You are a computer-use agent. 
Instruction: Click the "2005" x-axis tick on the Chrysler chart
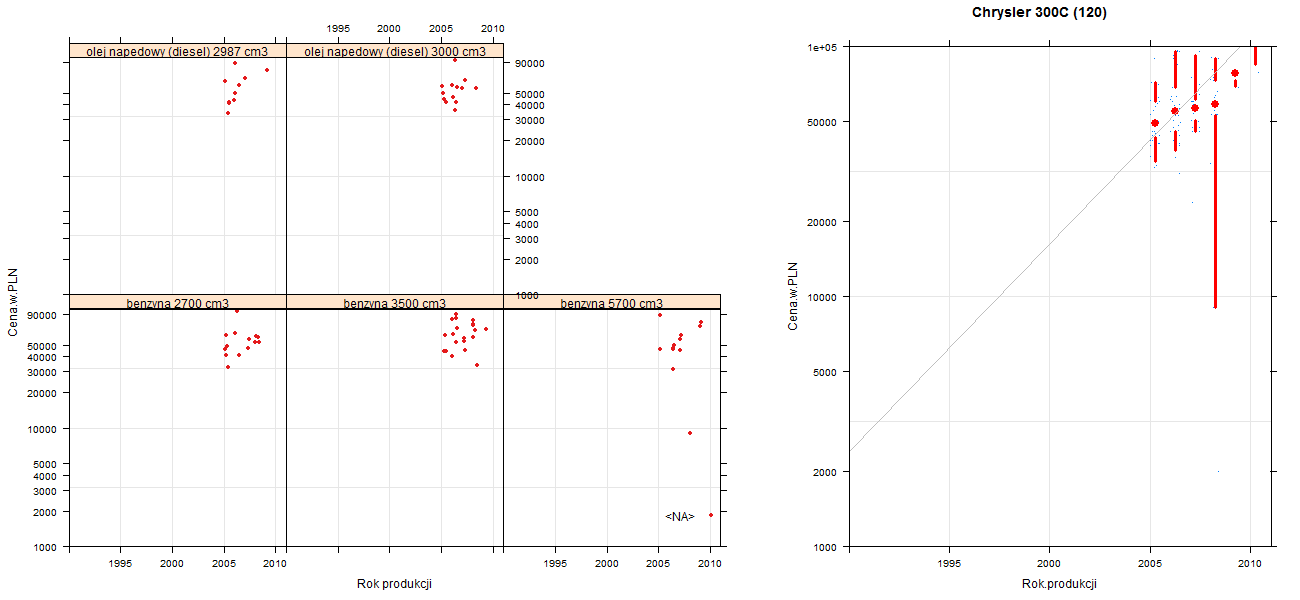click(x=1149, y=564)
